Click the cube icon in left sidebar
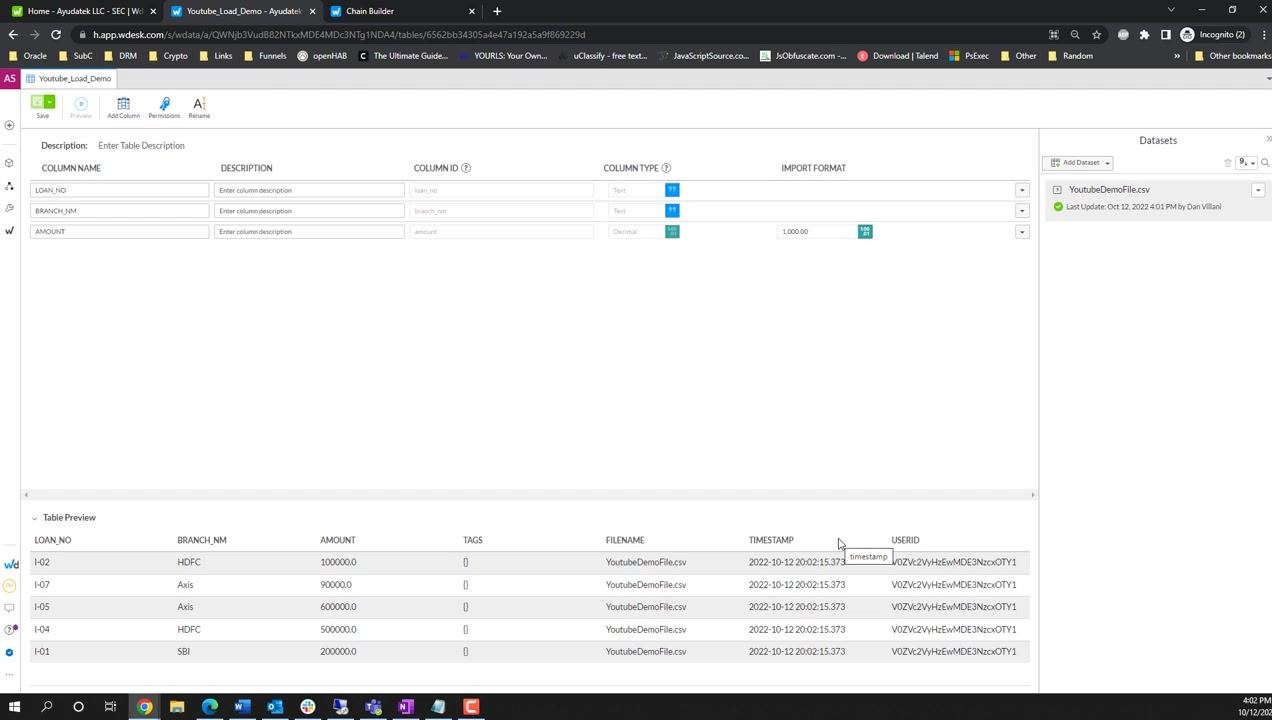 [x=9, y=163]
